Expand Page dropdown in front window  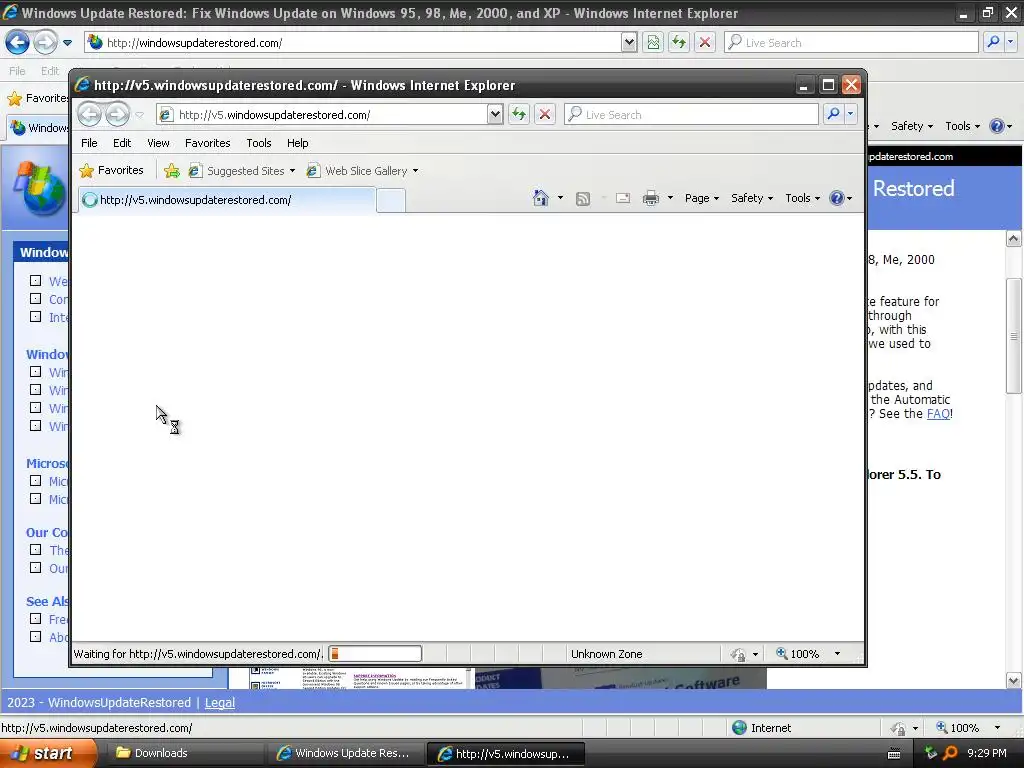coord(716,199)
